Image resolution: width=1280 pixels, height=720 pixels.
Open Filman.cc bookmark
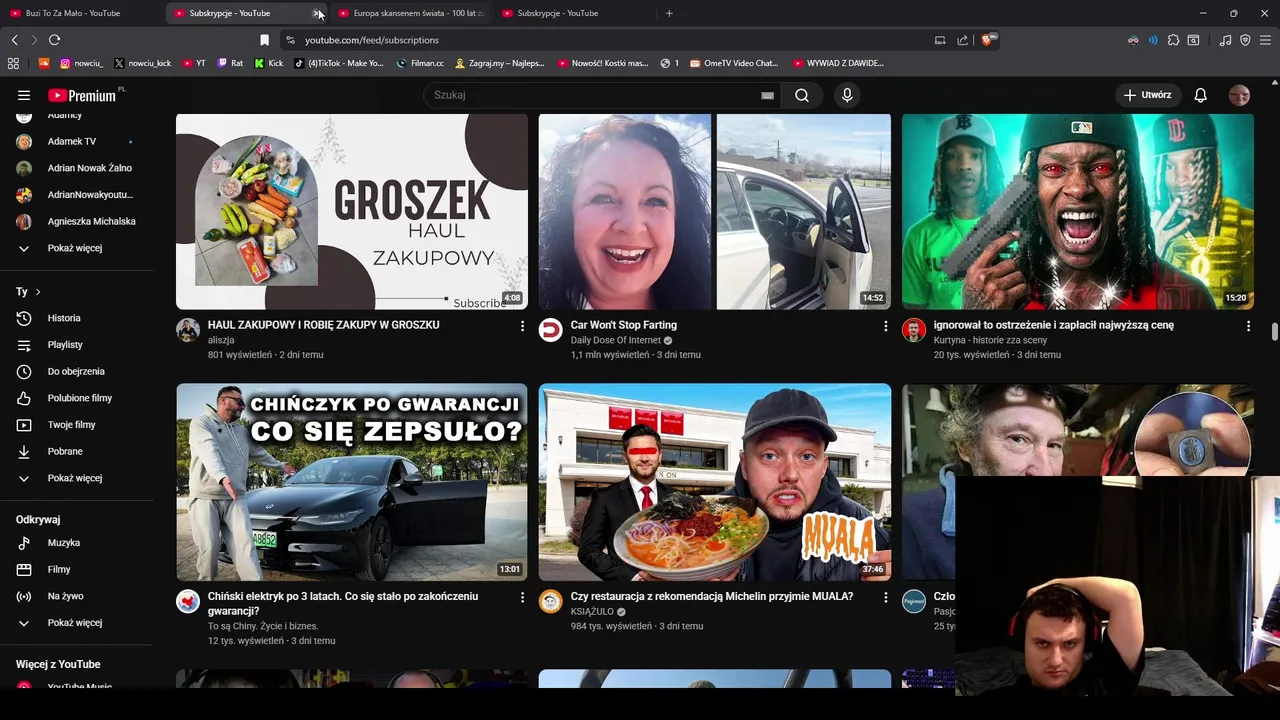(x=421, y=63)
